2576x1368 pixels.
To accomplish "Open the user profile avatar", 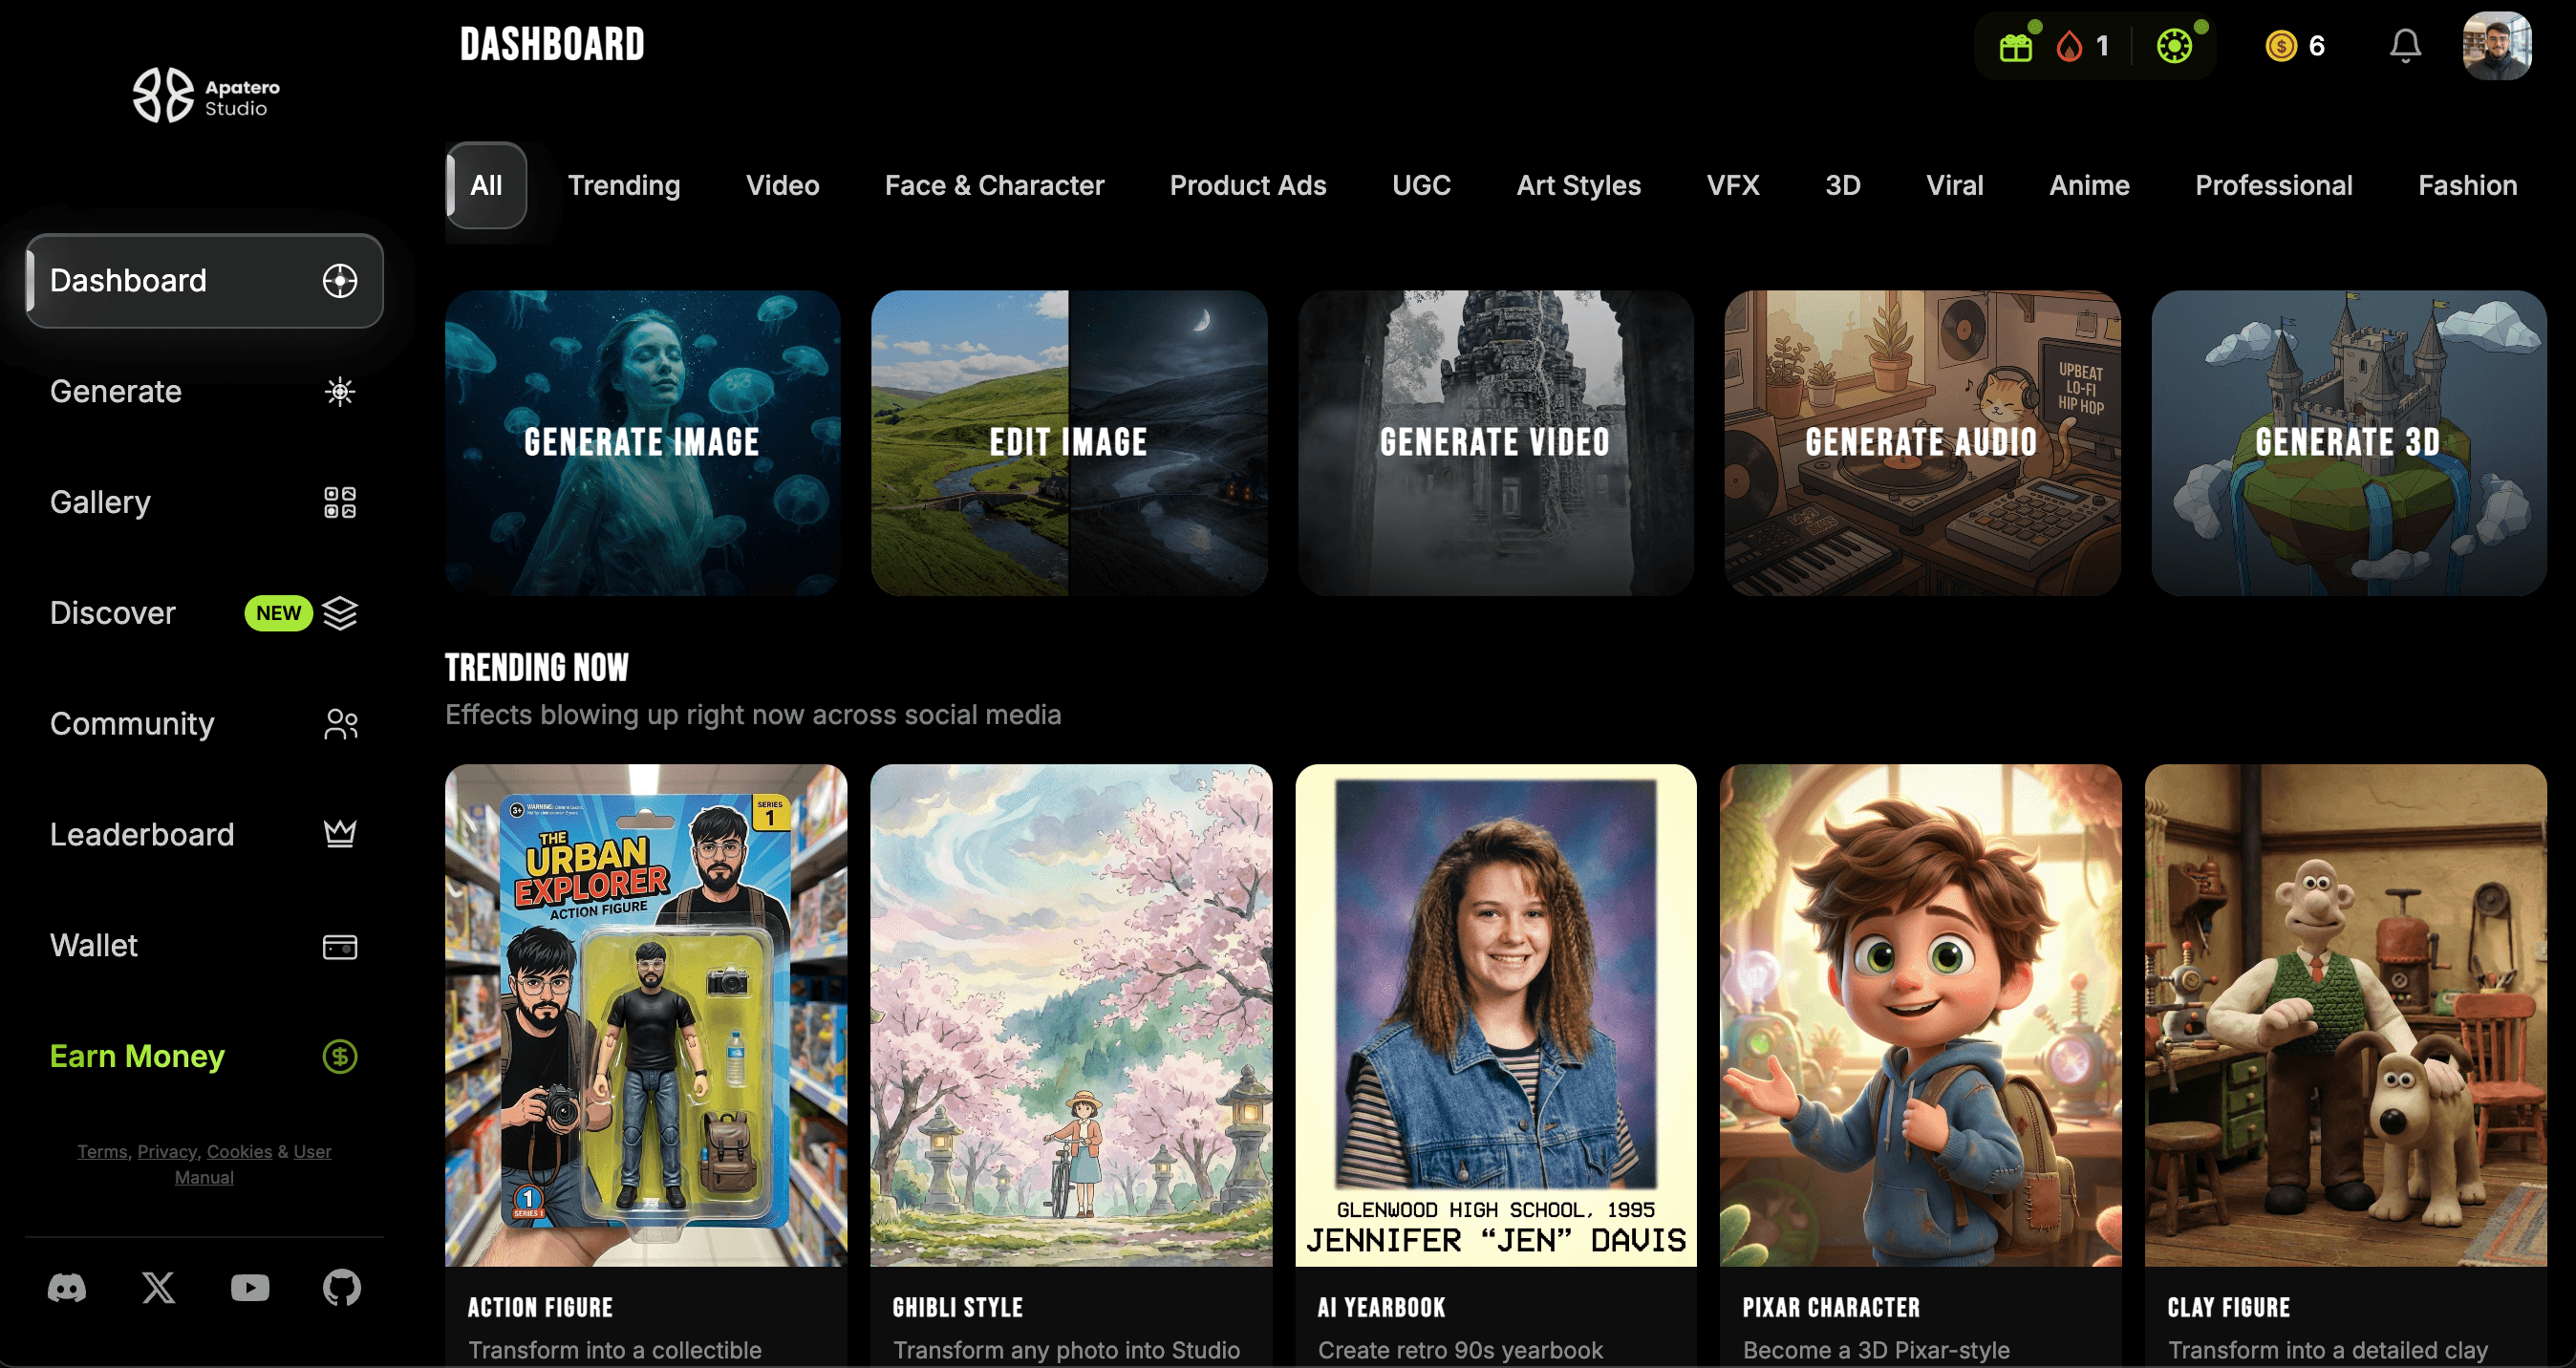I will click(x=2495, y=46).
